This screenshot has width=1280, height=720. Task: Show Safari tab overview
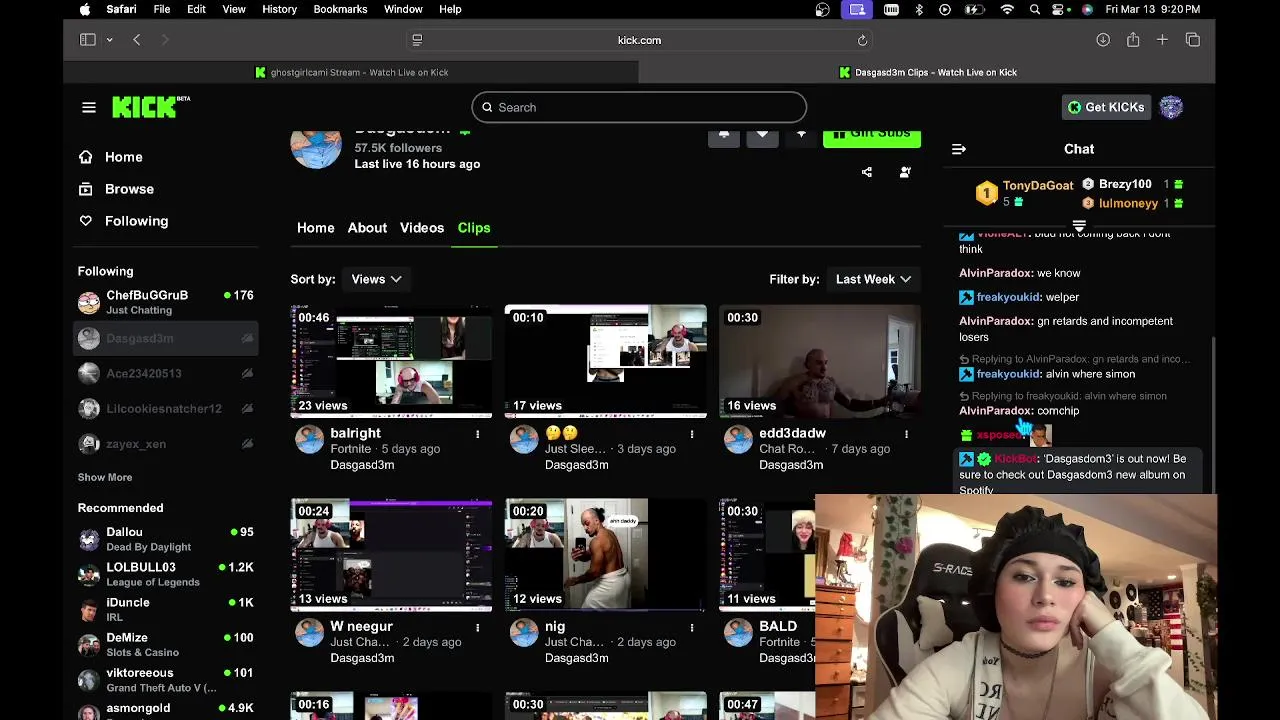(1193, 40)
